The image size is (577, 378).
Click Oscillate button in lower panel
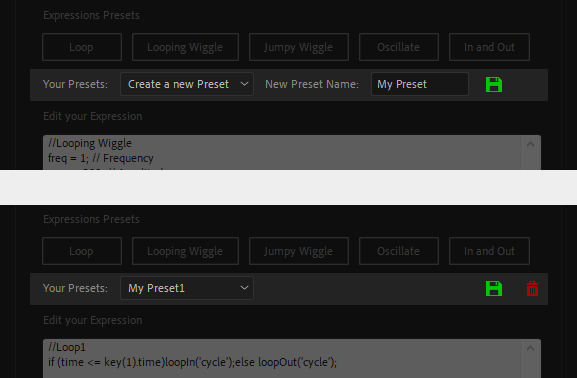click(x=399, y=251)
